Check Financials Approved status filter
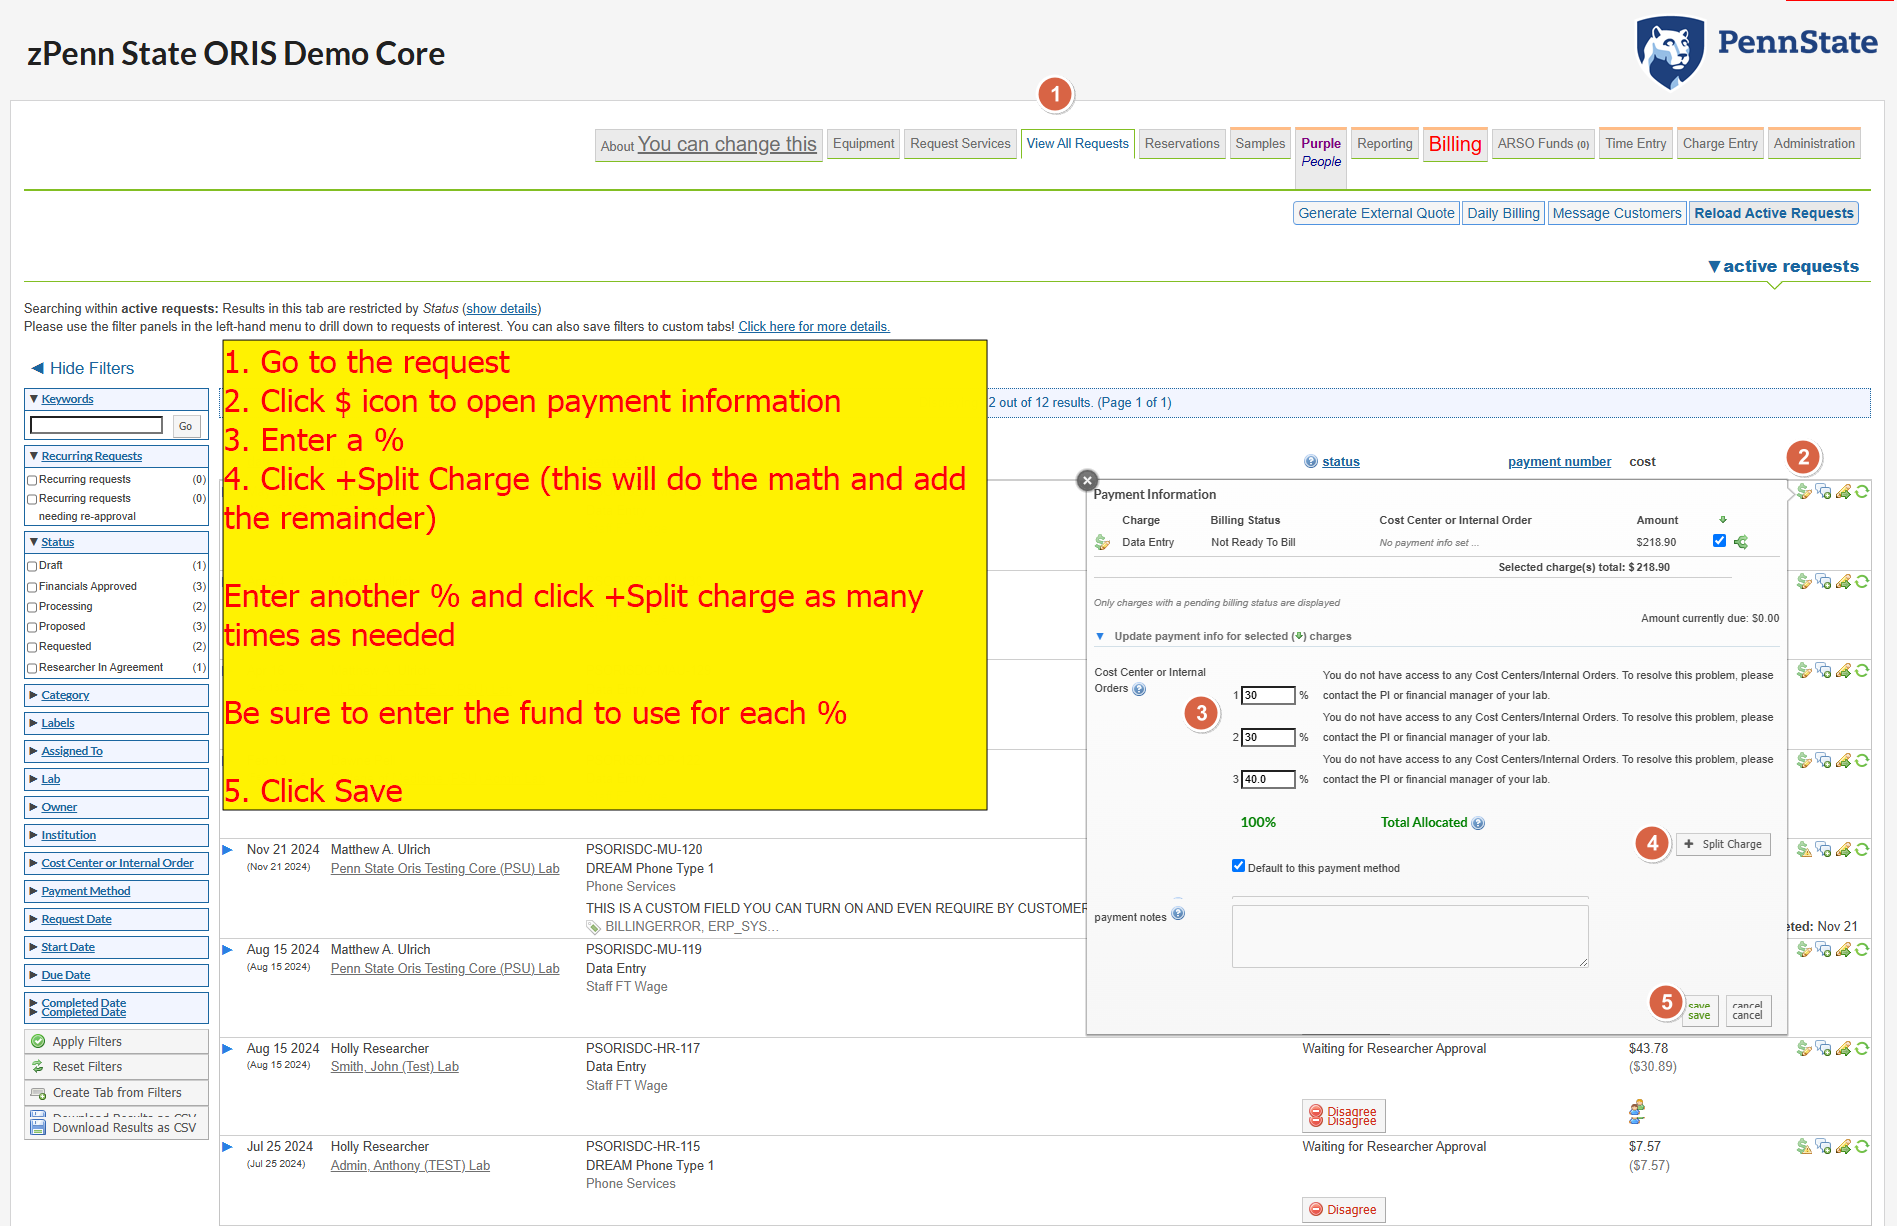This screenshot has height=1226, width=1897. pyautogui.click(x=32, y=588)
